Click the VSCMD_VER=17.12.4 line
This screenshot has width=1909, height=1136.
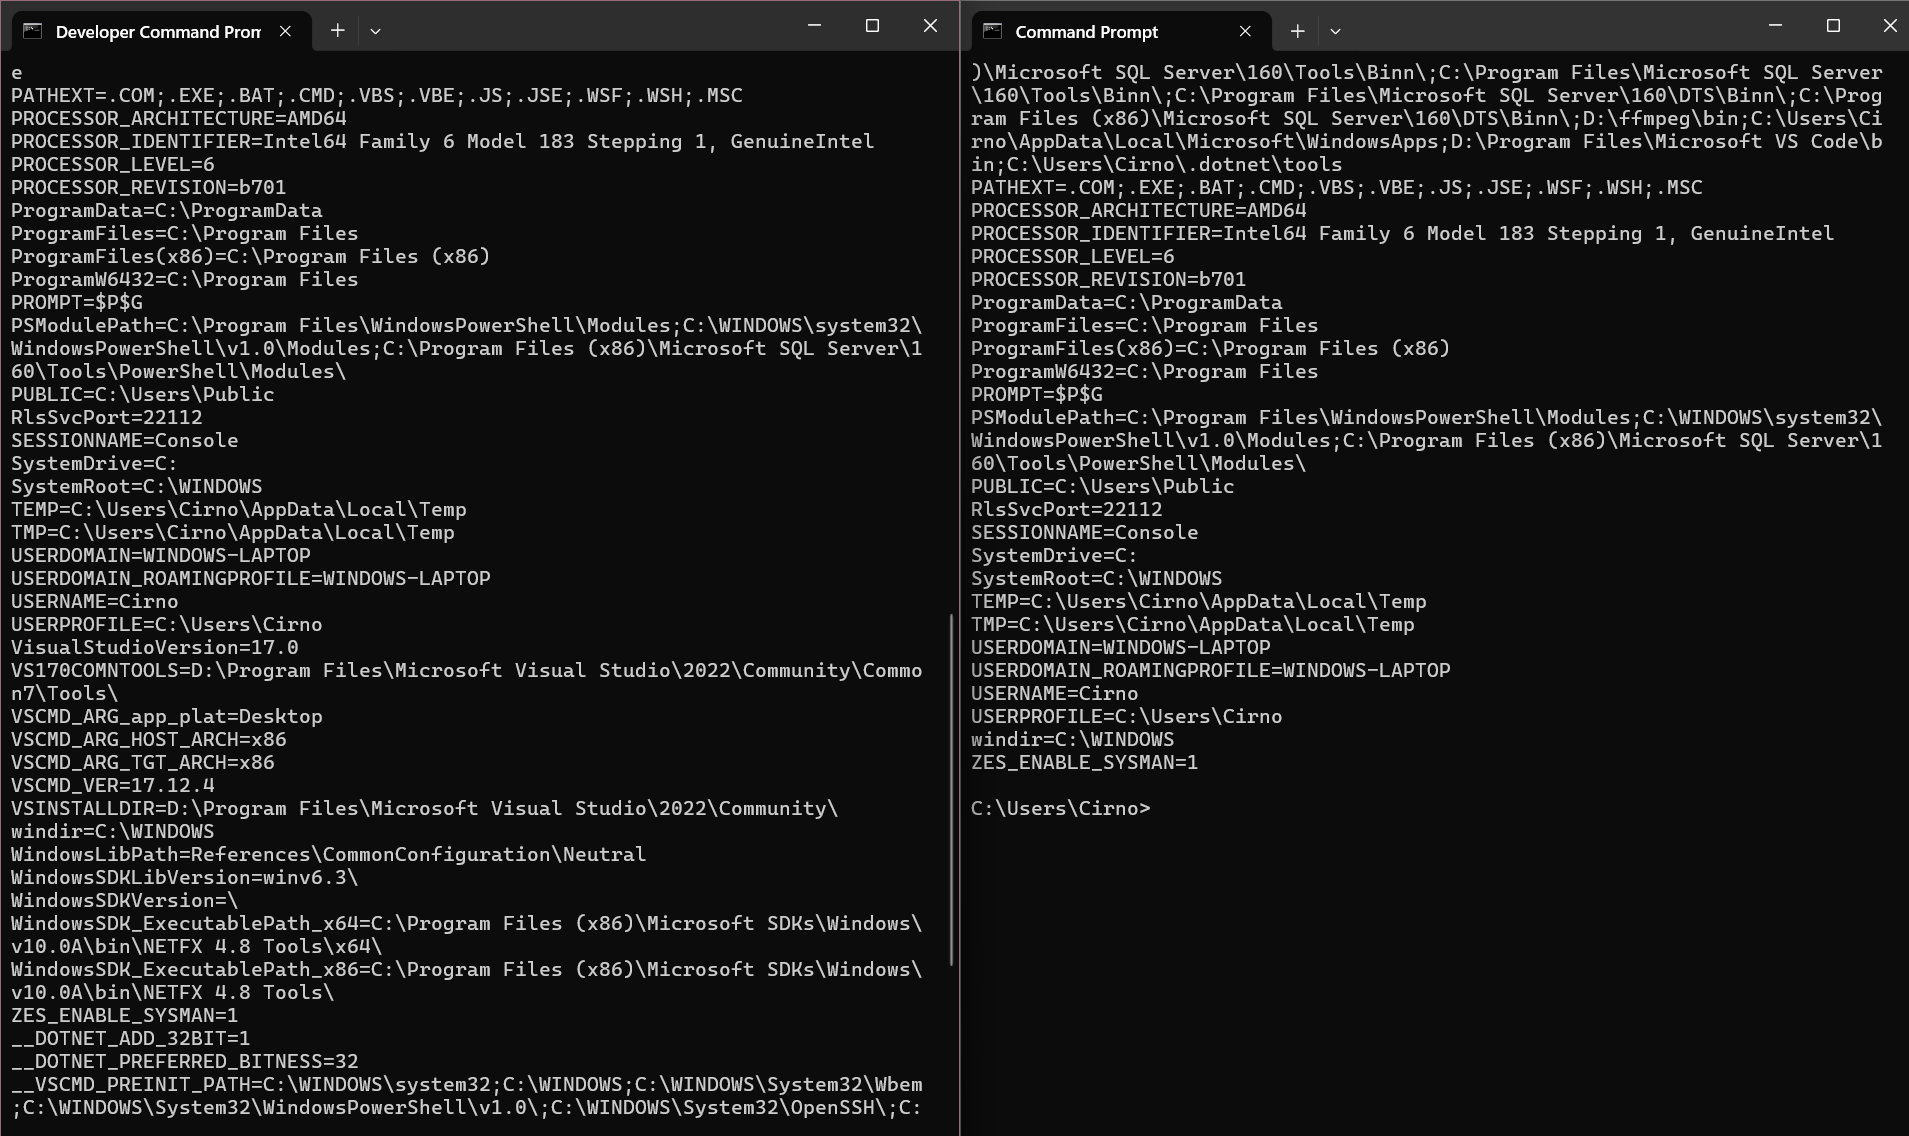[113, 785]
